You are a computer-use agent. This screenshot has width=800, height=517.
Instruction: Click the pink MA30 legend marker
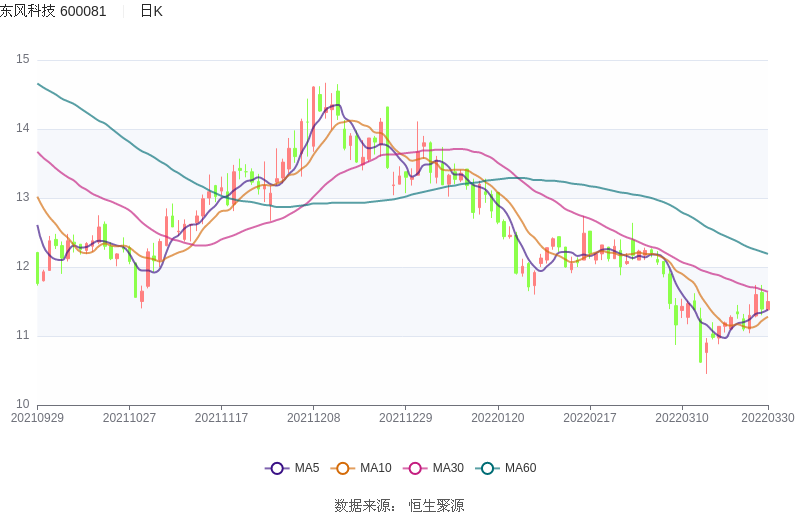pyautogui.click(x=415, y=468)
